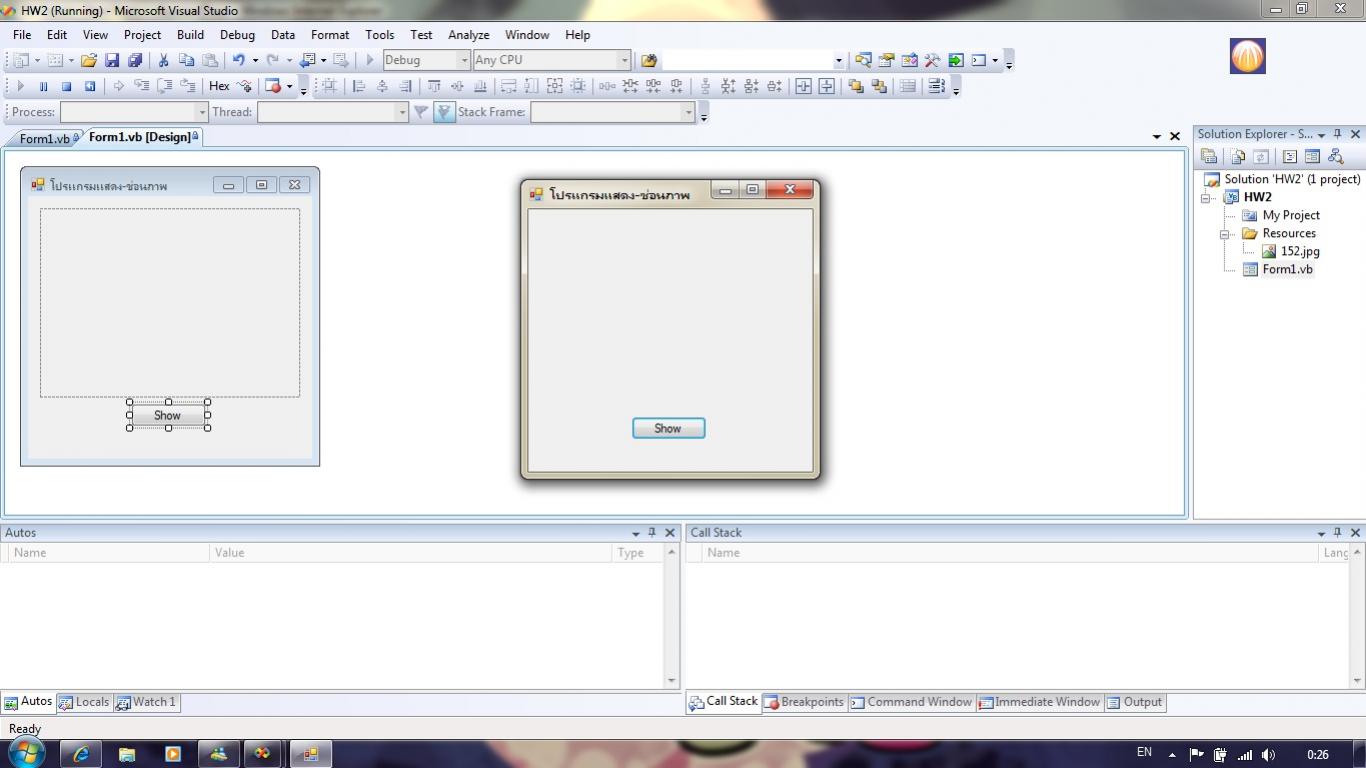The image size is (1366, 768).
Task: Switch to the Breakpoints tab
Action: pos(804,702)
